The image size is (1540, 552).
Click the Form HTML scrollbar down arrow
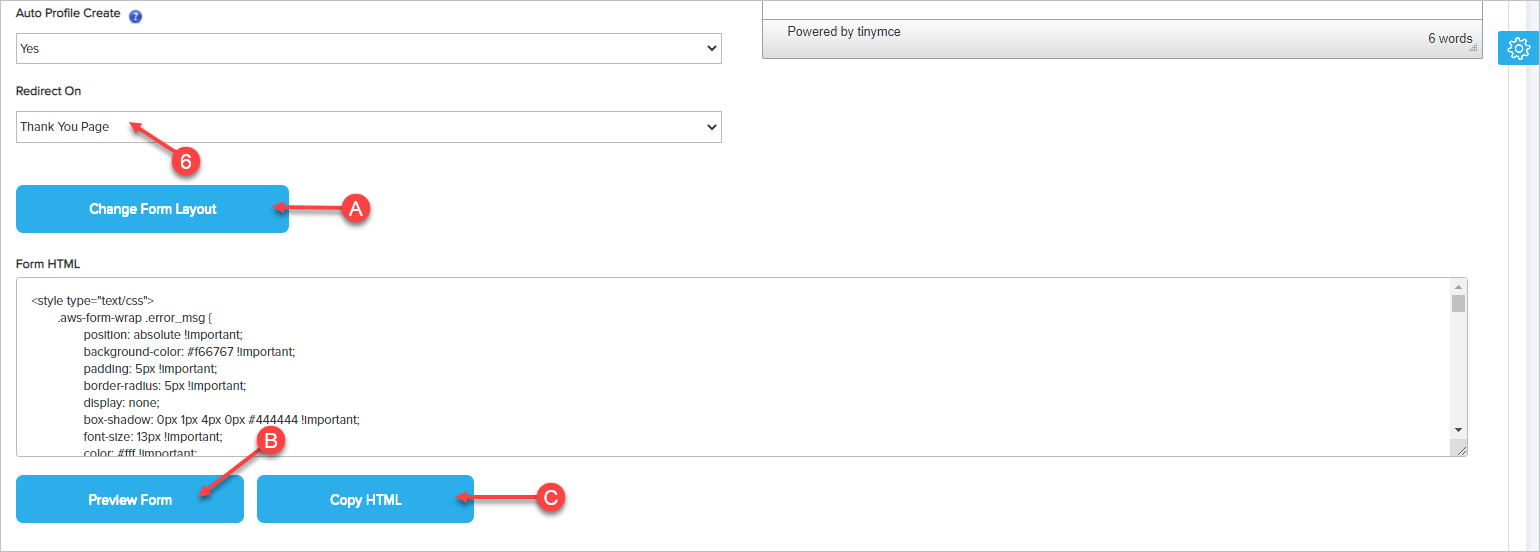[1458, 429]
